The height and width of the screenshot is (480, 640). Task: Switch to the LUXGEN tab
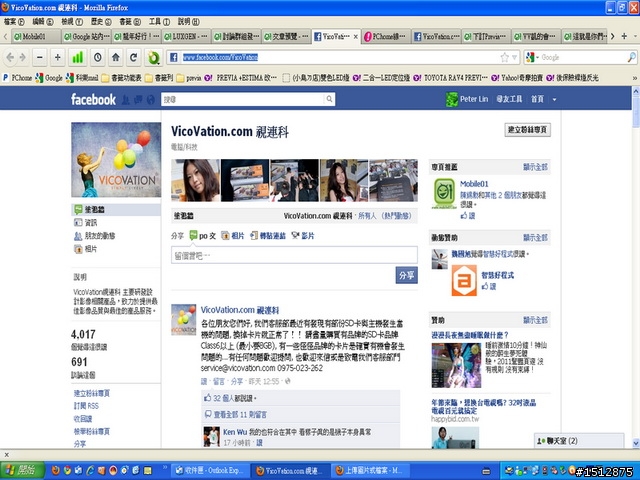186,37
